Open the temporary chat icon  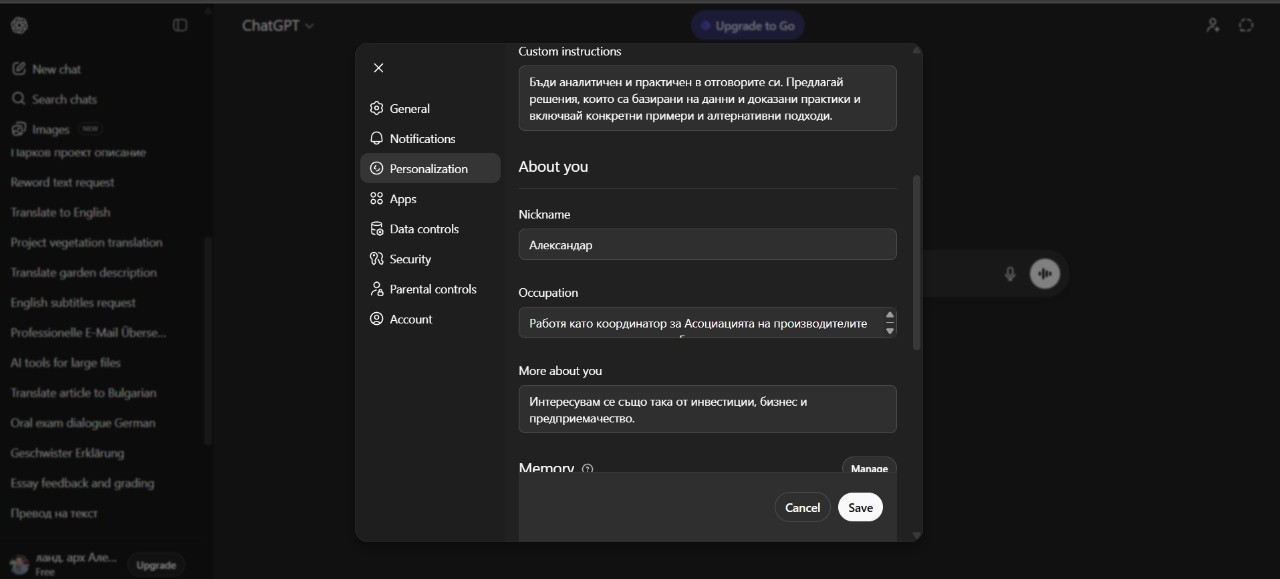tap(1246, 25)
